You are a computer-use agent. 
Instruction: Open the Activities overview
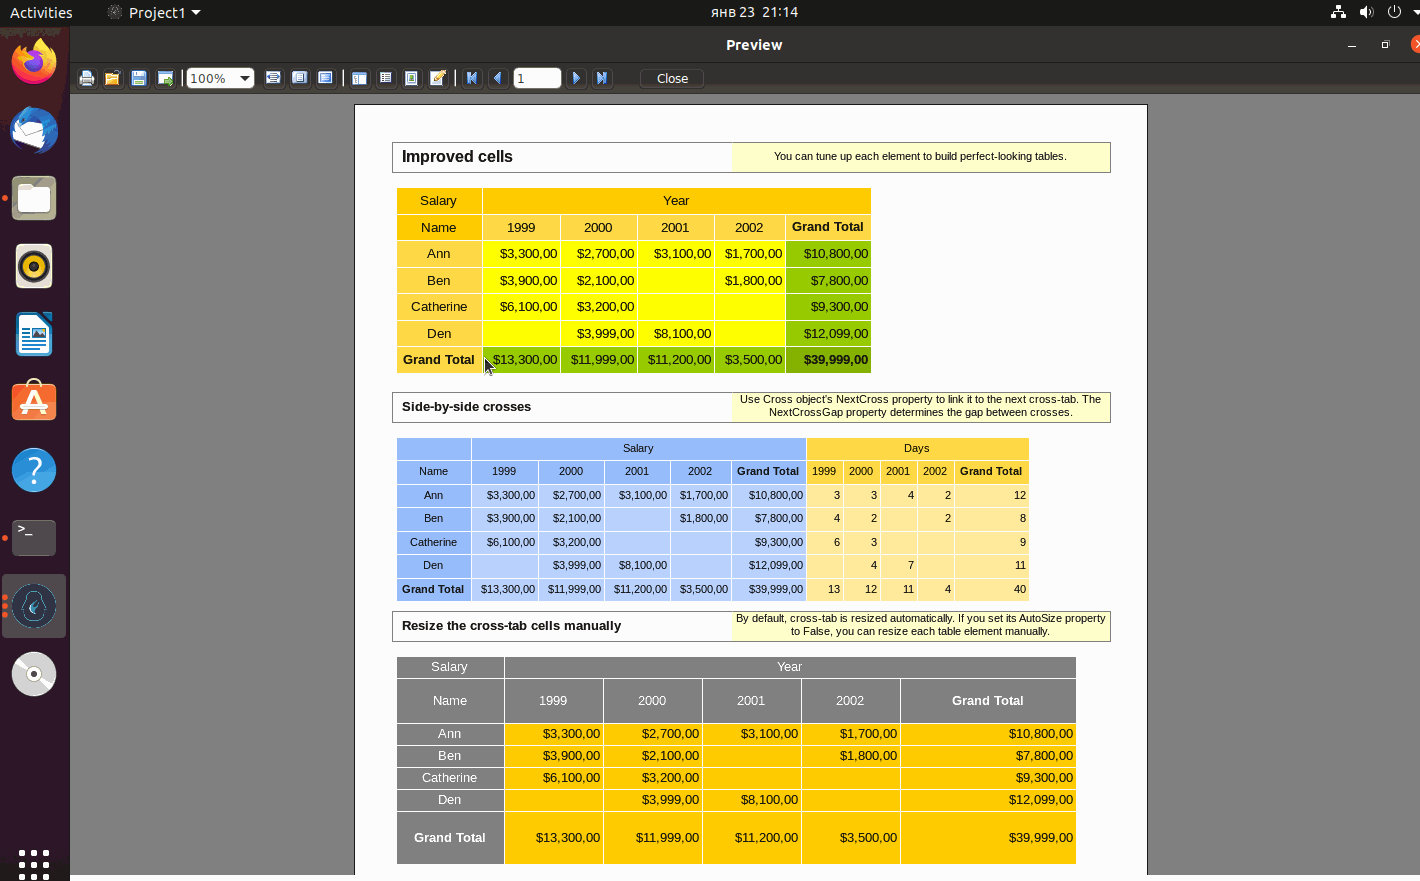pyautogui.click(x=41, y=12)
